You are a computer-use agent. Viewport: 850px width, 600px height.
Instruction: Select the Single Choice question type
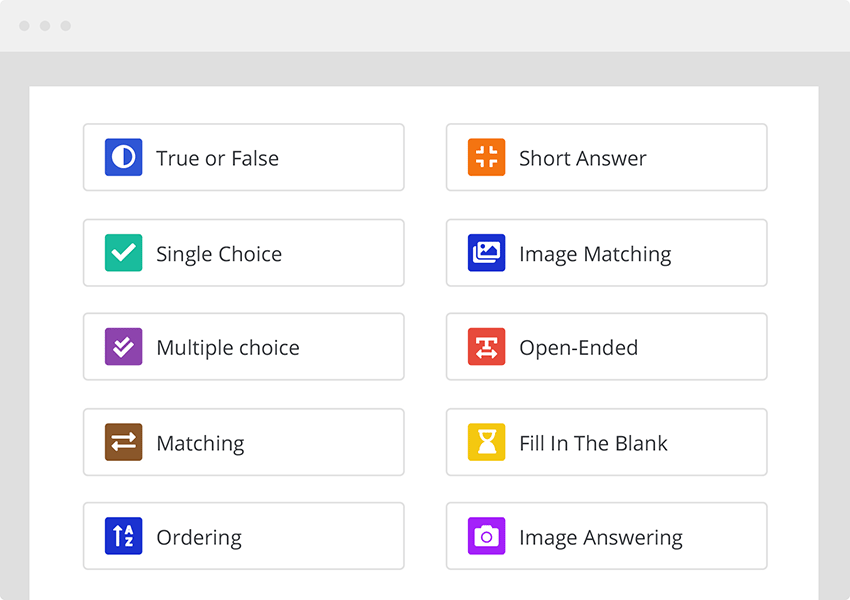[243, 252]
